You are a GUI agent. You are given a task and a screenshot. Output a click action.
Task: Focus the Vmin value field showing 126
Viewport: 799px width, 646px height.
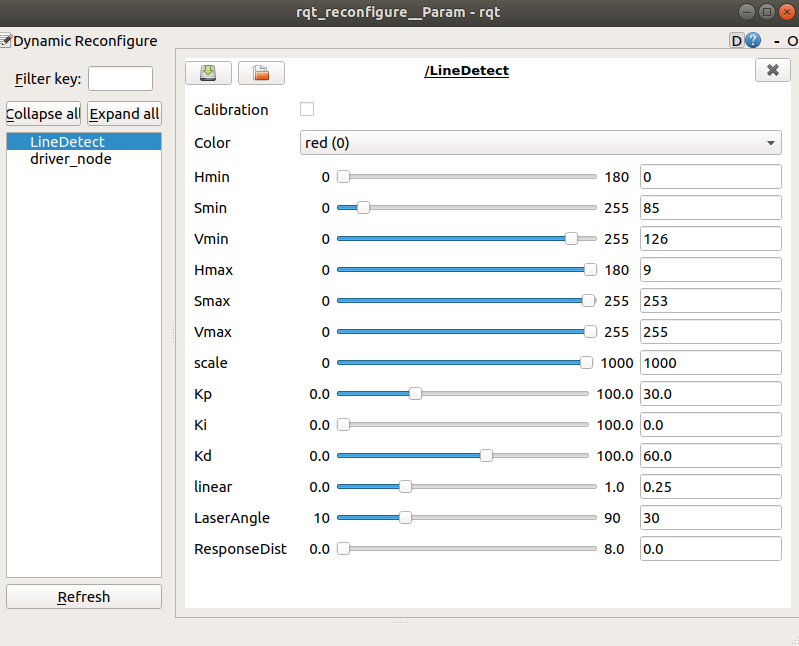(x=710, y=239)
